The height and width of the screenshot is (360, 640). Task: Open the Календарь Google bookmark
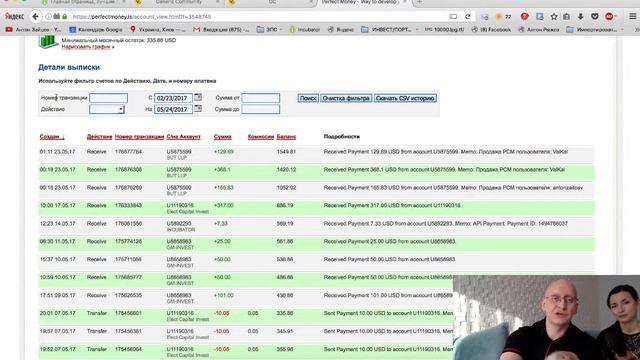coord(96,29)
